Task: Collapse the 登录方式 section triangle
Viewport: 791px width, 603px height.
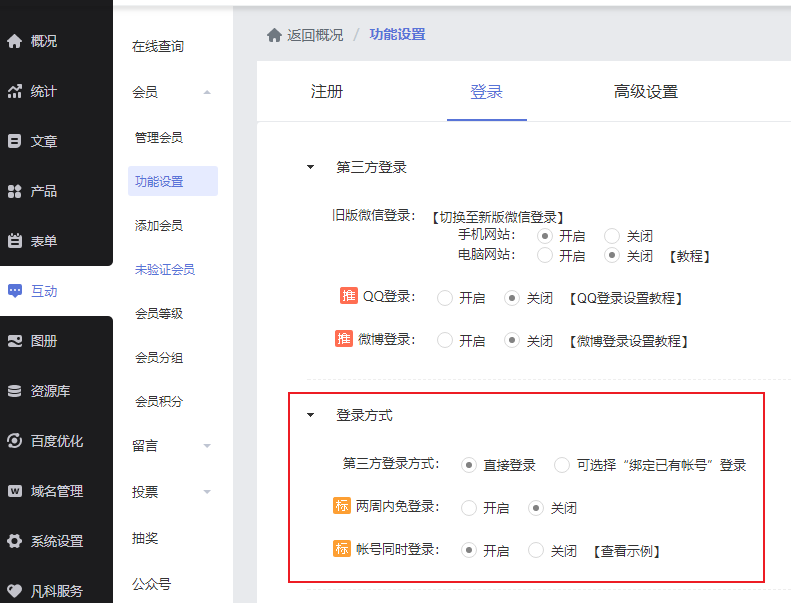Action: click(x=311, y=415)
